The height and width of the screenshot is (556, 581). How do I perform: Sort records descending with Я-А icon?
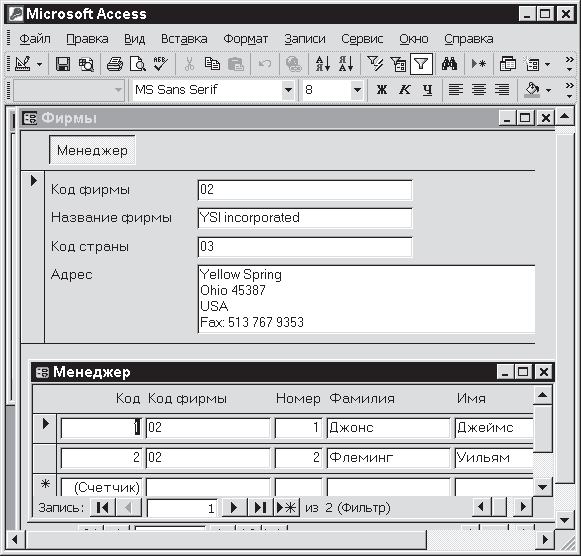click(x=346, y=64)
